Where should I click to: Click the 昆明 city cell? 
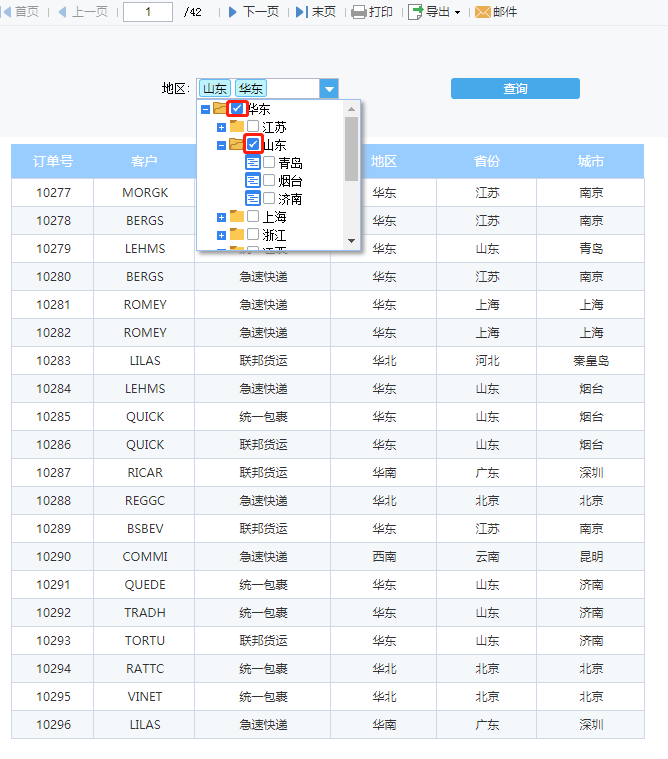pyautogui.click(x=591, y=557)
